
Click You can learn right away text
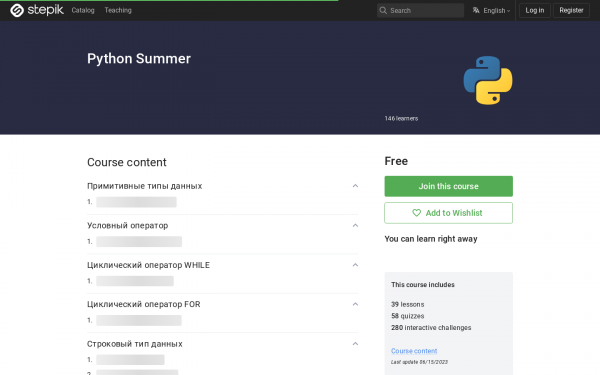tap(431, 239)
